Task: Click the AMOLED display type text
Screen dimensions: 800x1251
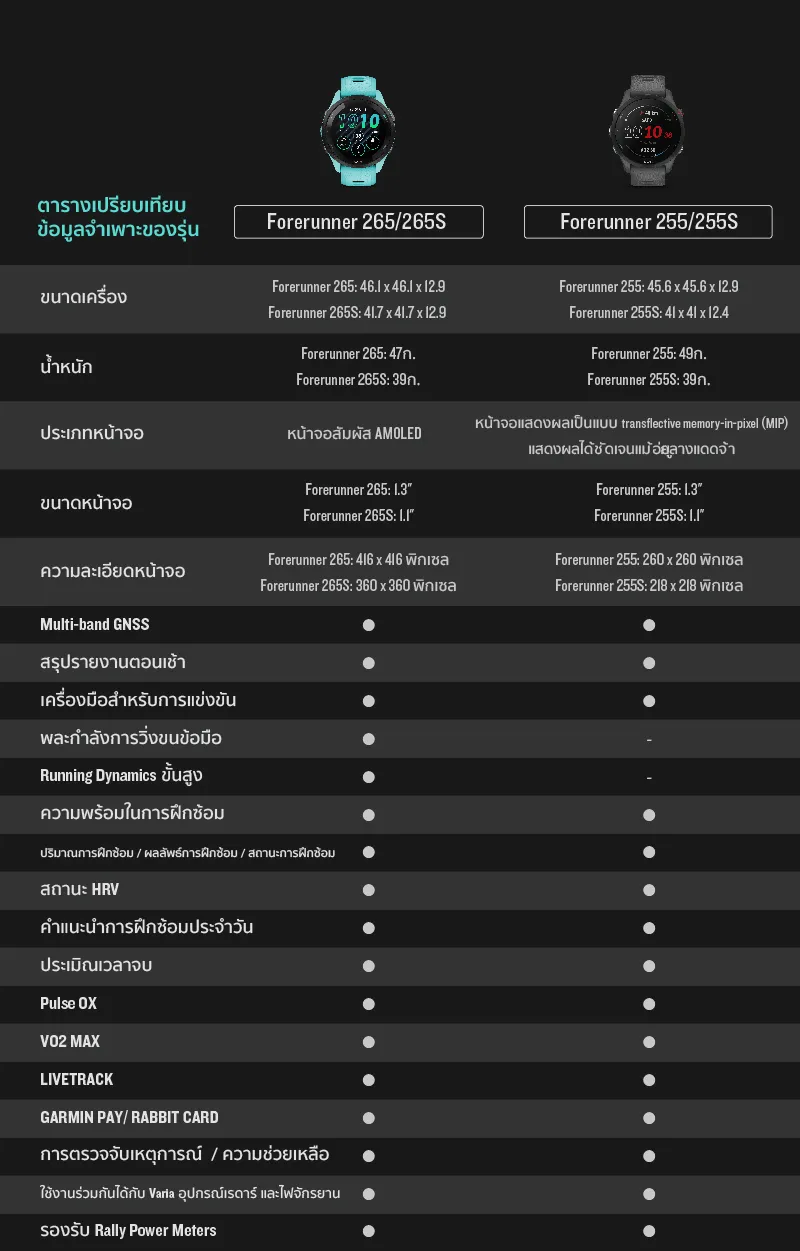Action: coord(354,434)
